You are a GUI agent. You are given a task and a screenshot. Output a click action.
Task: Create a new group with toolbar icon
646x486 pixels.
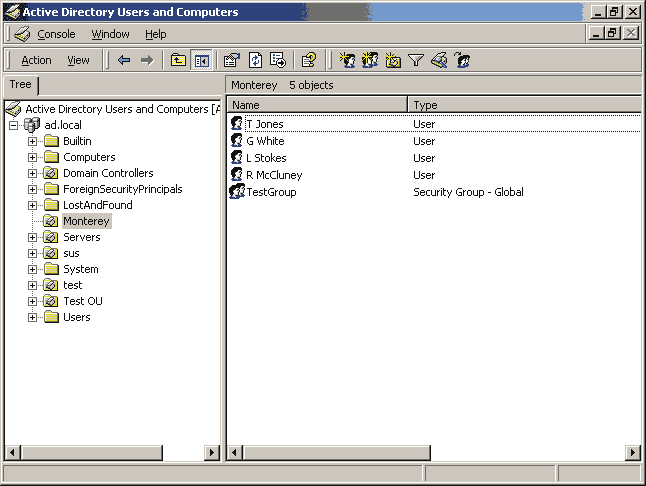[370, 60]
